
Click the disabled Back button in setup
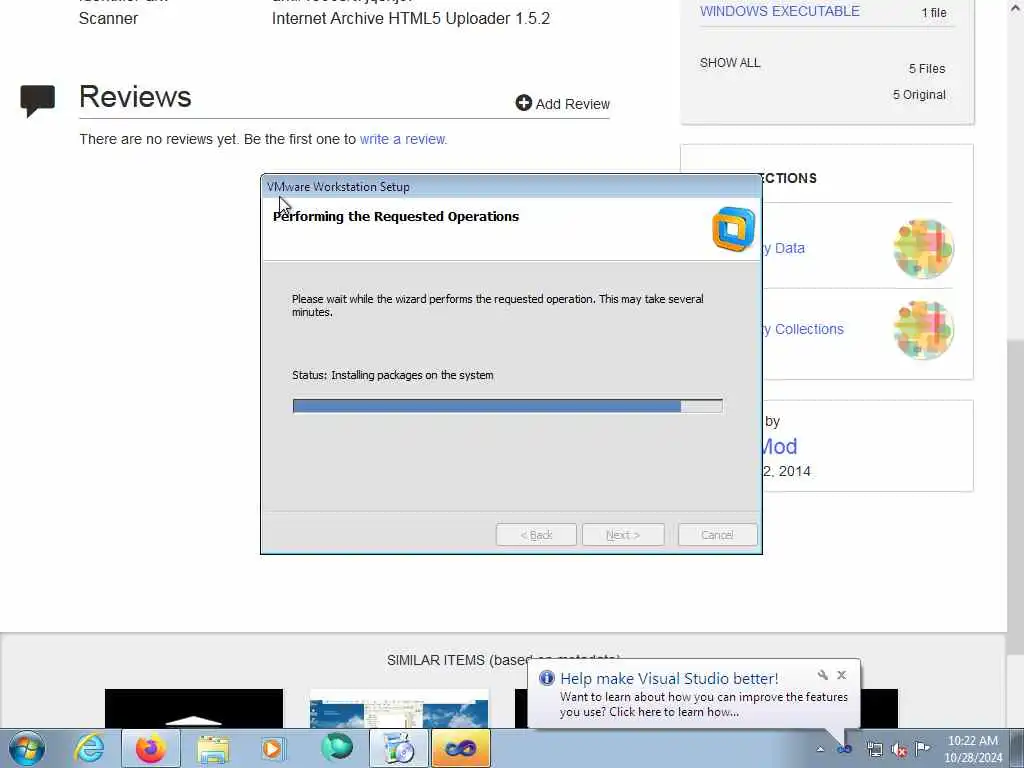tap(536, 535)
